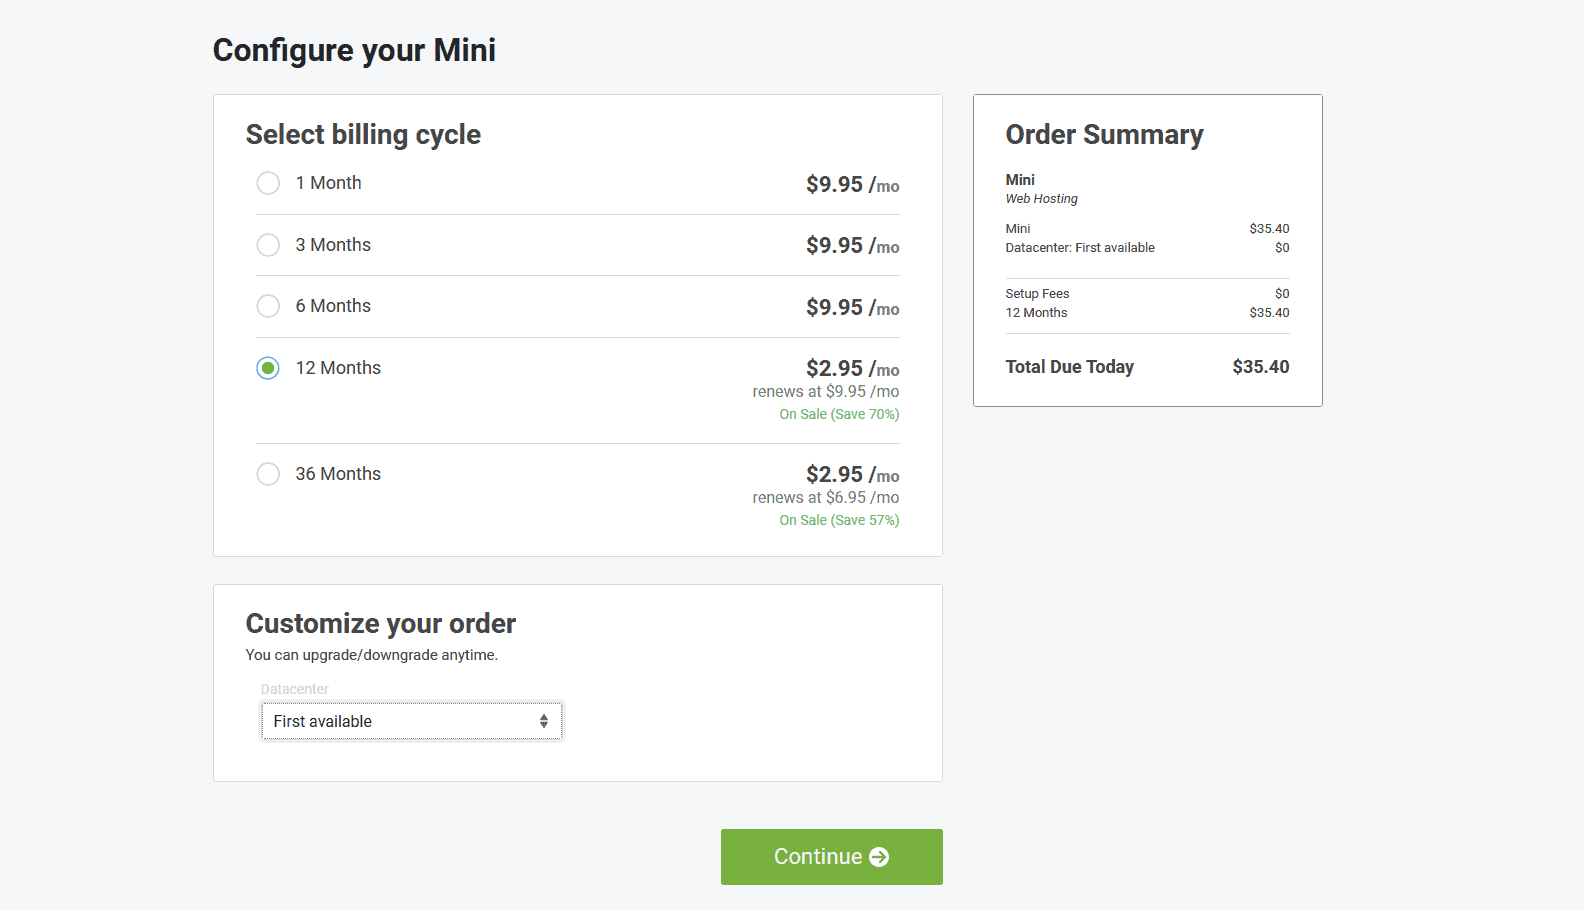
Task: Click the Setup Fees line in summary
Action: click(x=1037, y=294)
